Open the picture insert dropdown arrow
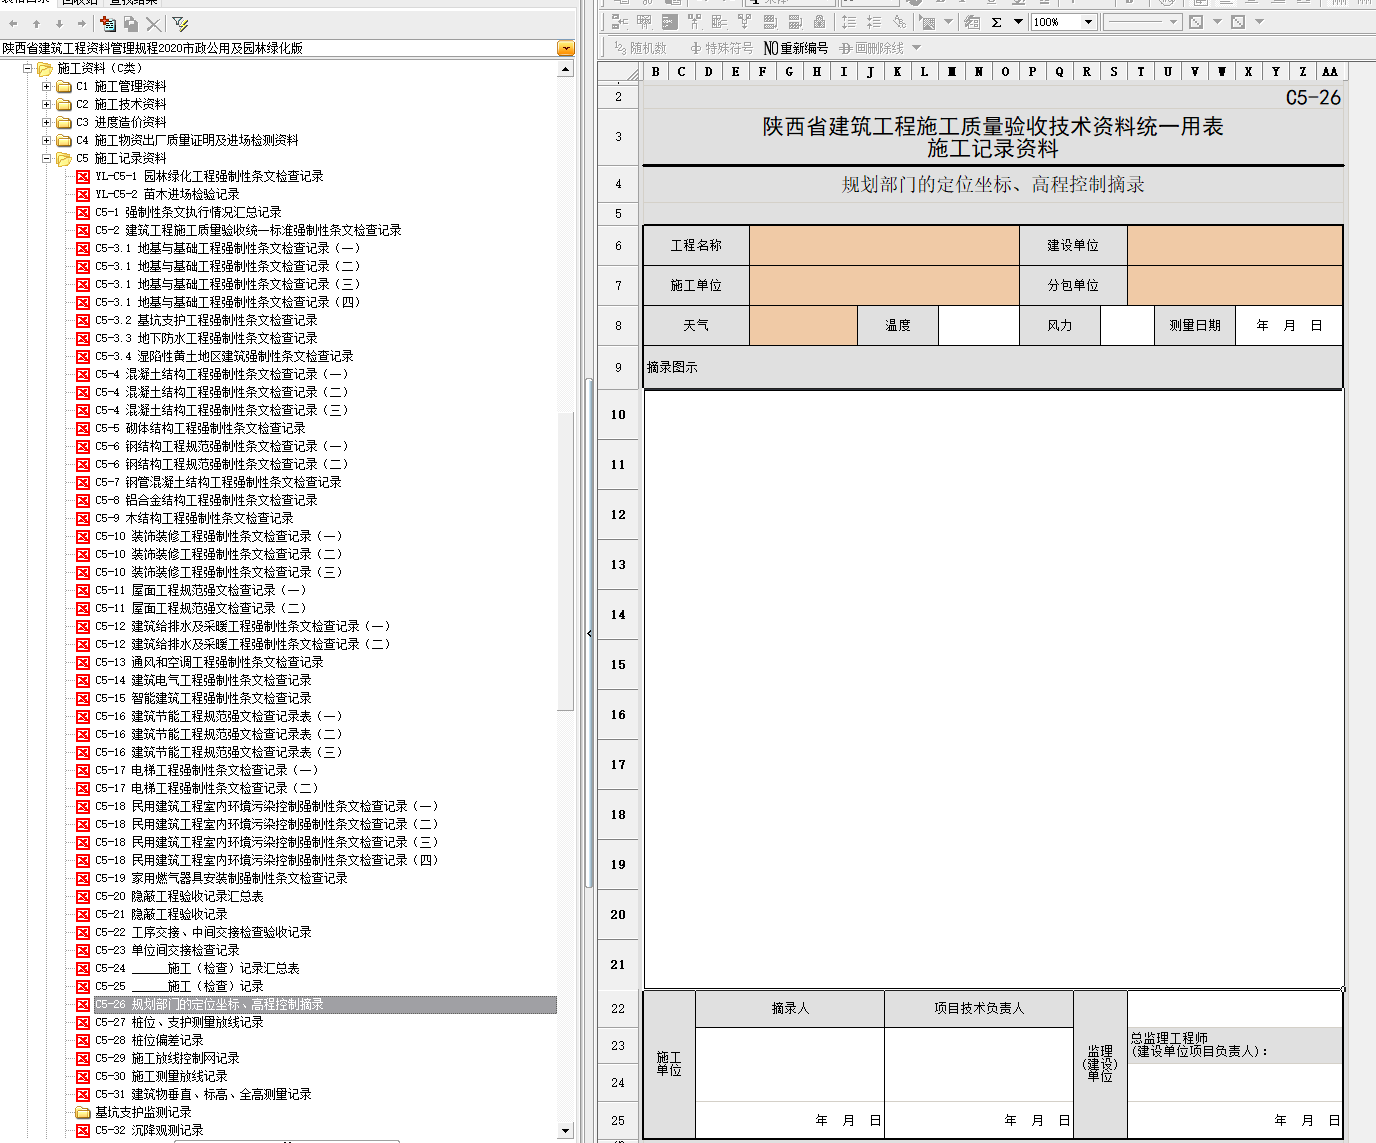 tap(948, 22)
